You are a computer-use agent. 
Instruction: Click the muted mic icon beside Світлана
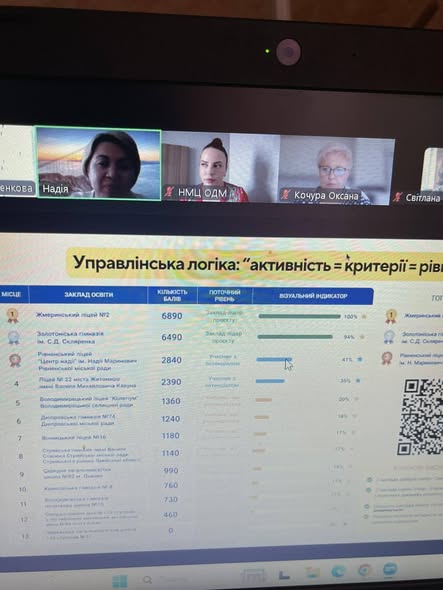397,197
